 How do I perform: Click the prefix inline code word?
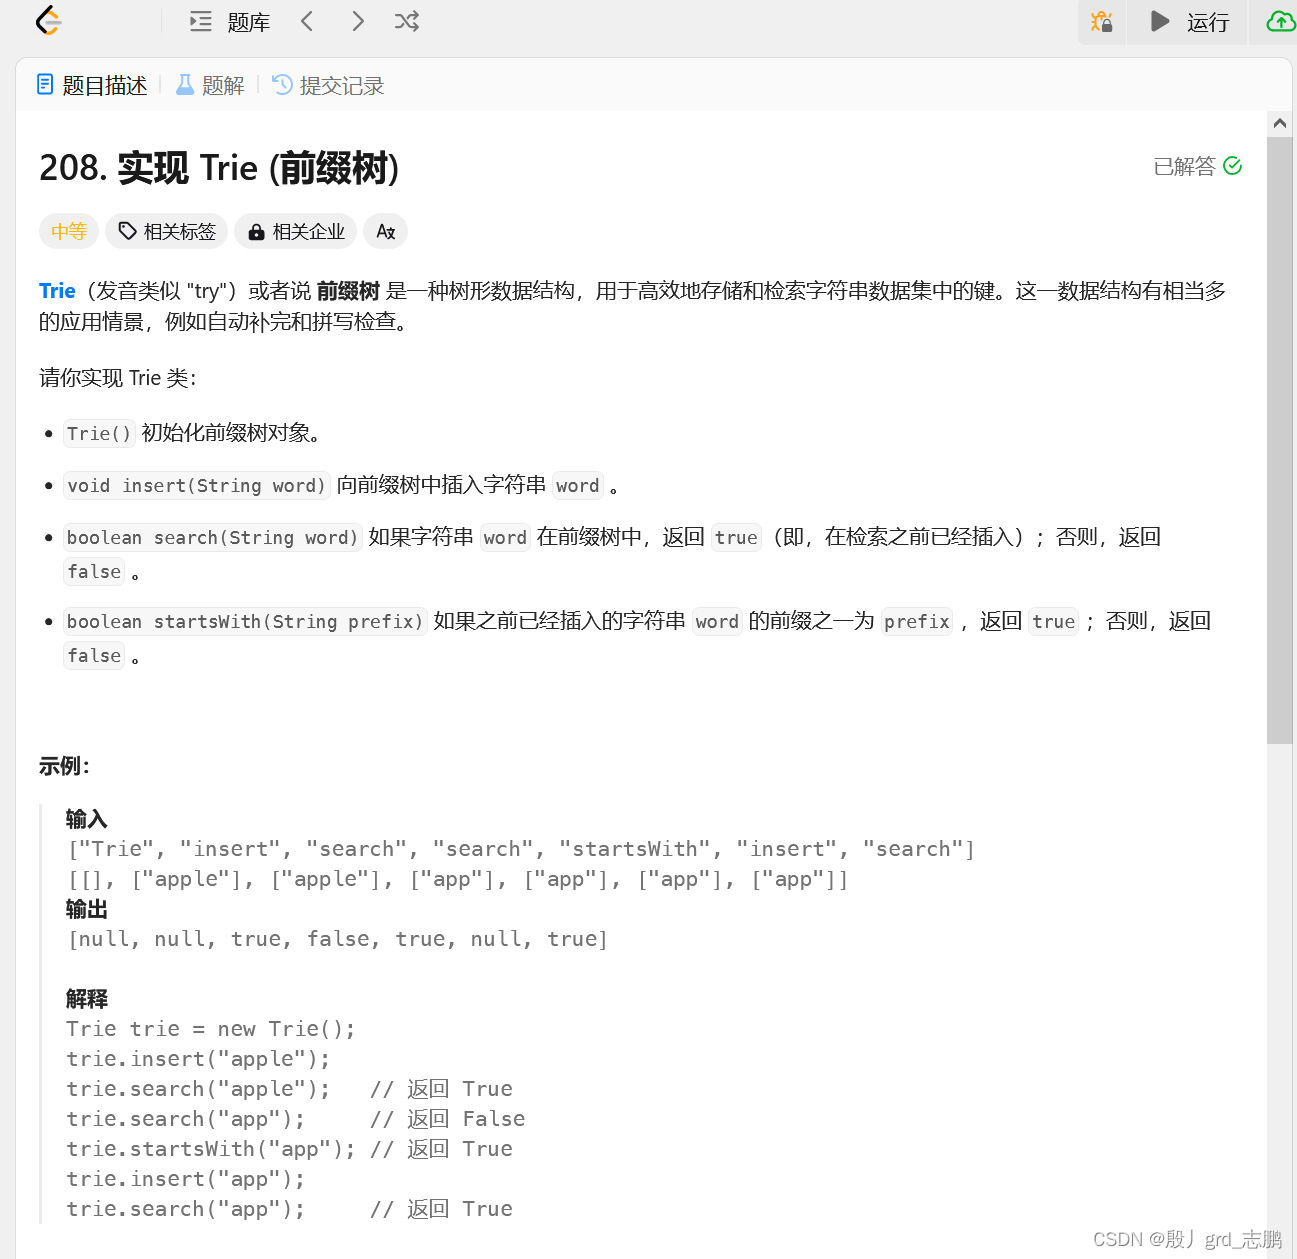[916, 621]
